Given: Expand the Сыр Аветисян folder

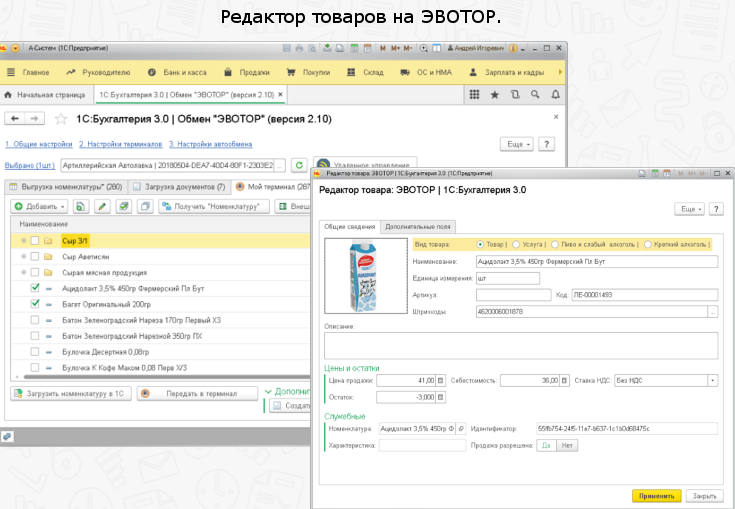Looking at the screenshot, I should [x=22, y=256].
